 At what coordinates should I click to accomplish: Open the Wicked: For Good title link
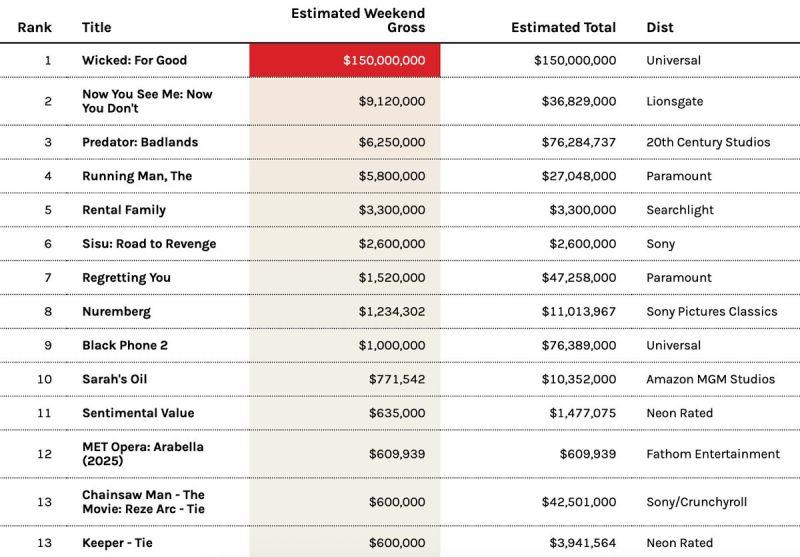[x=134, y=60]
